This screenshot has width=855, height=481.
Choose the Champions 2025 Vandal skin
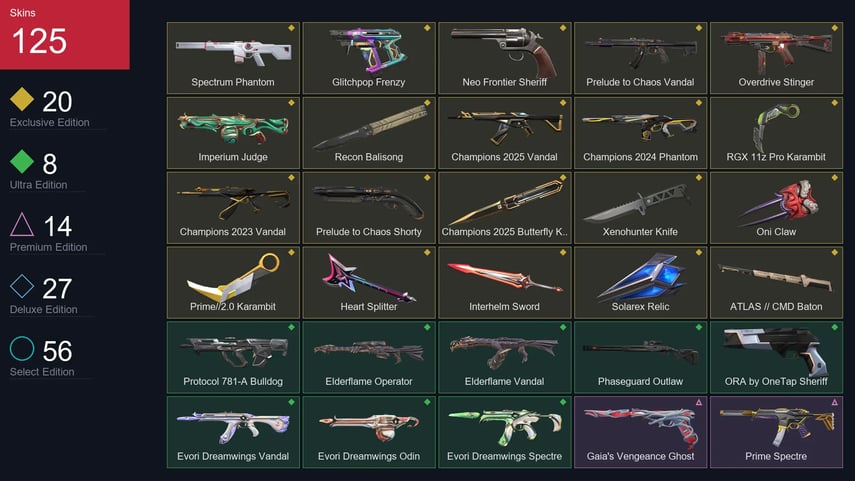coord(504,133)
